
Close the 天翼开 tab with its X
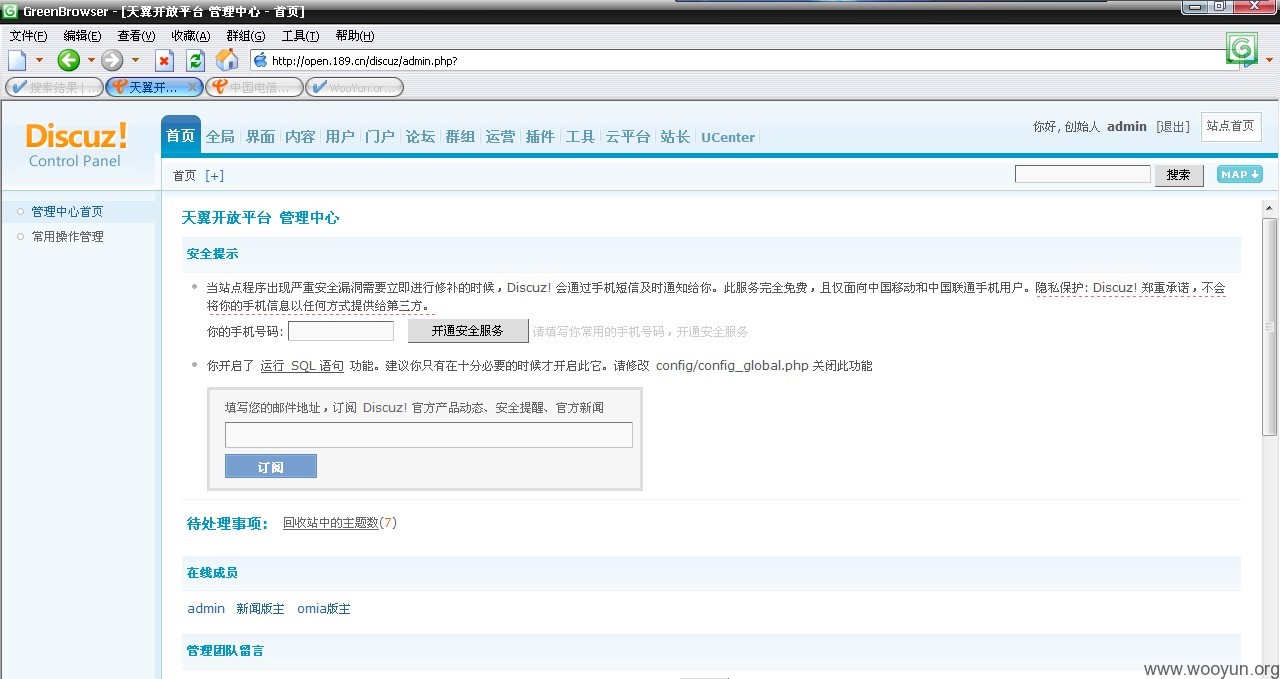click(x=193, y=87)
